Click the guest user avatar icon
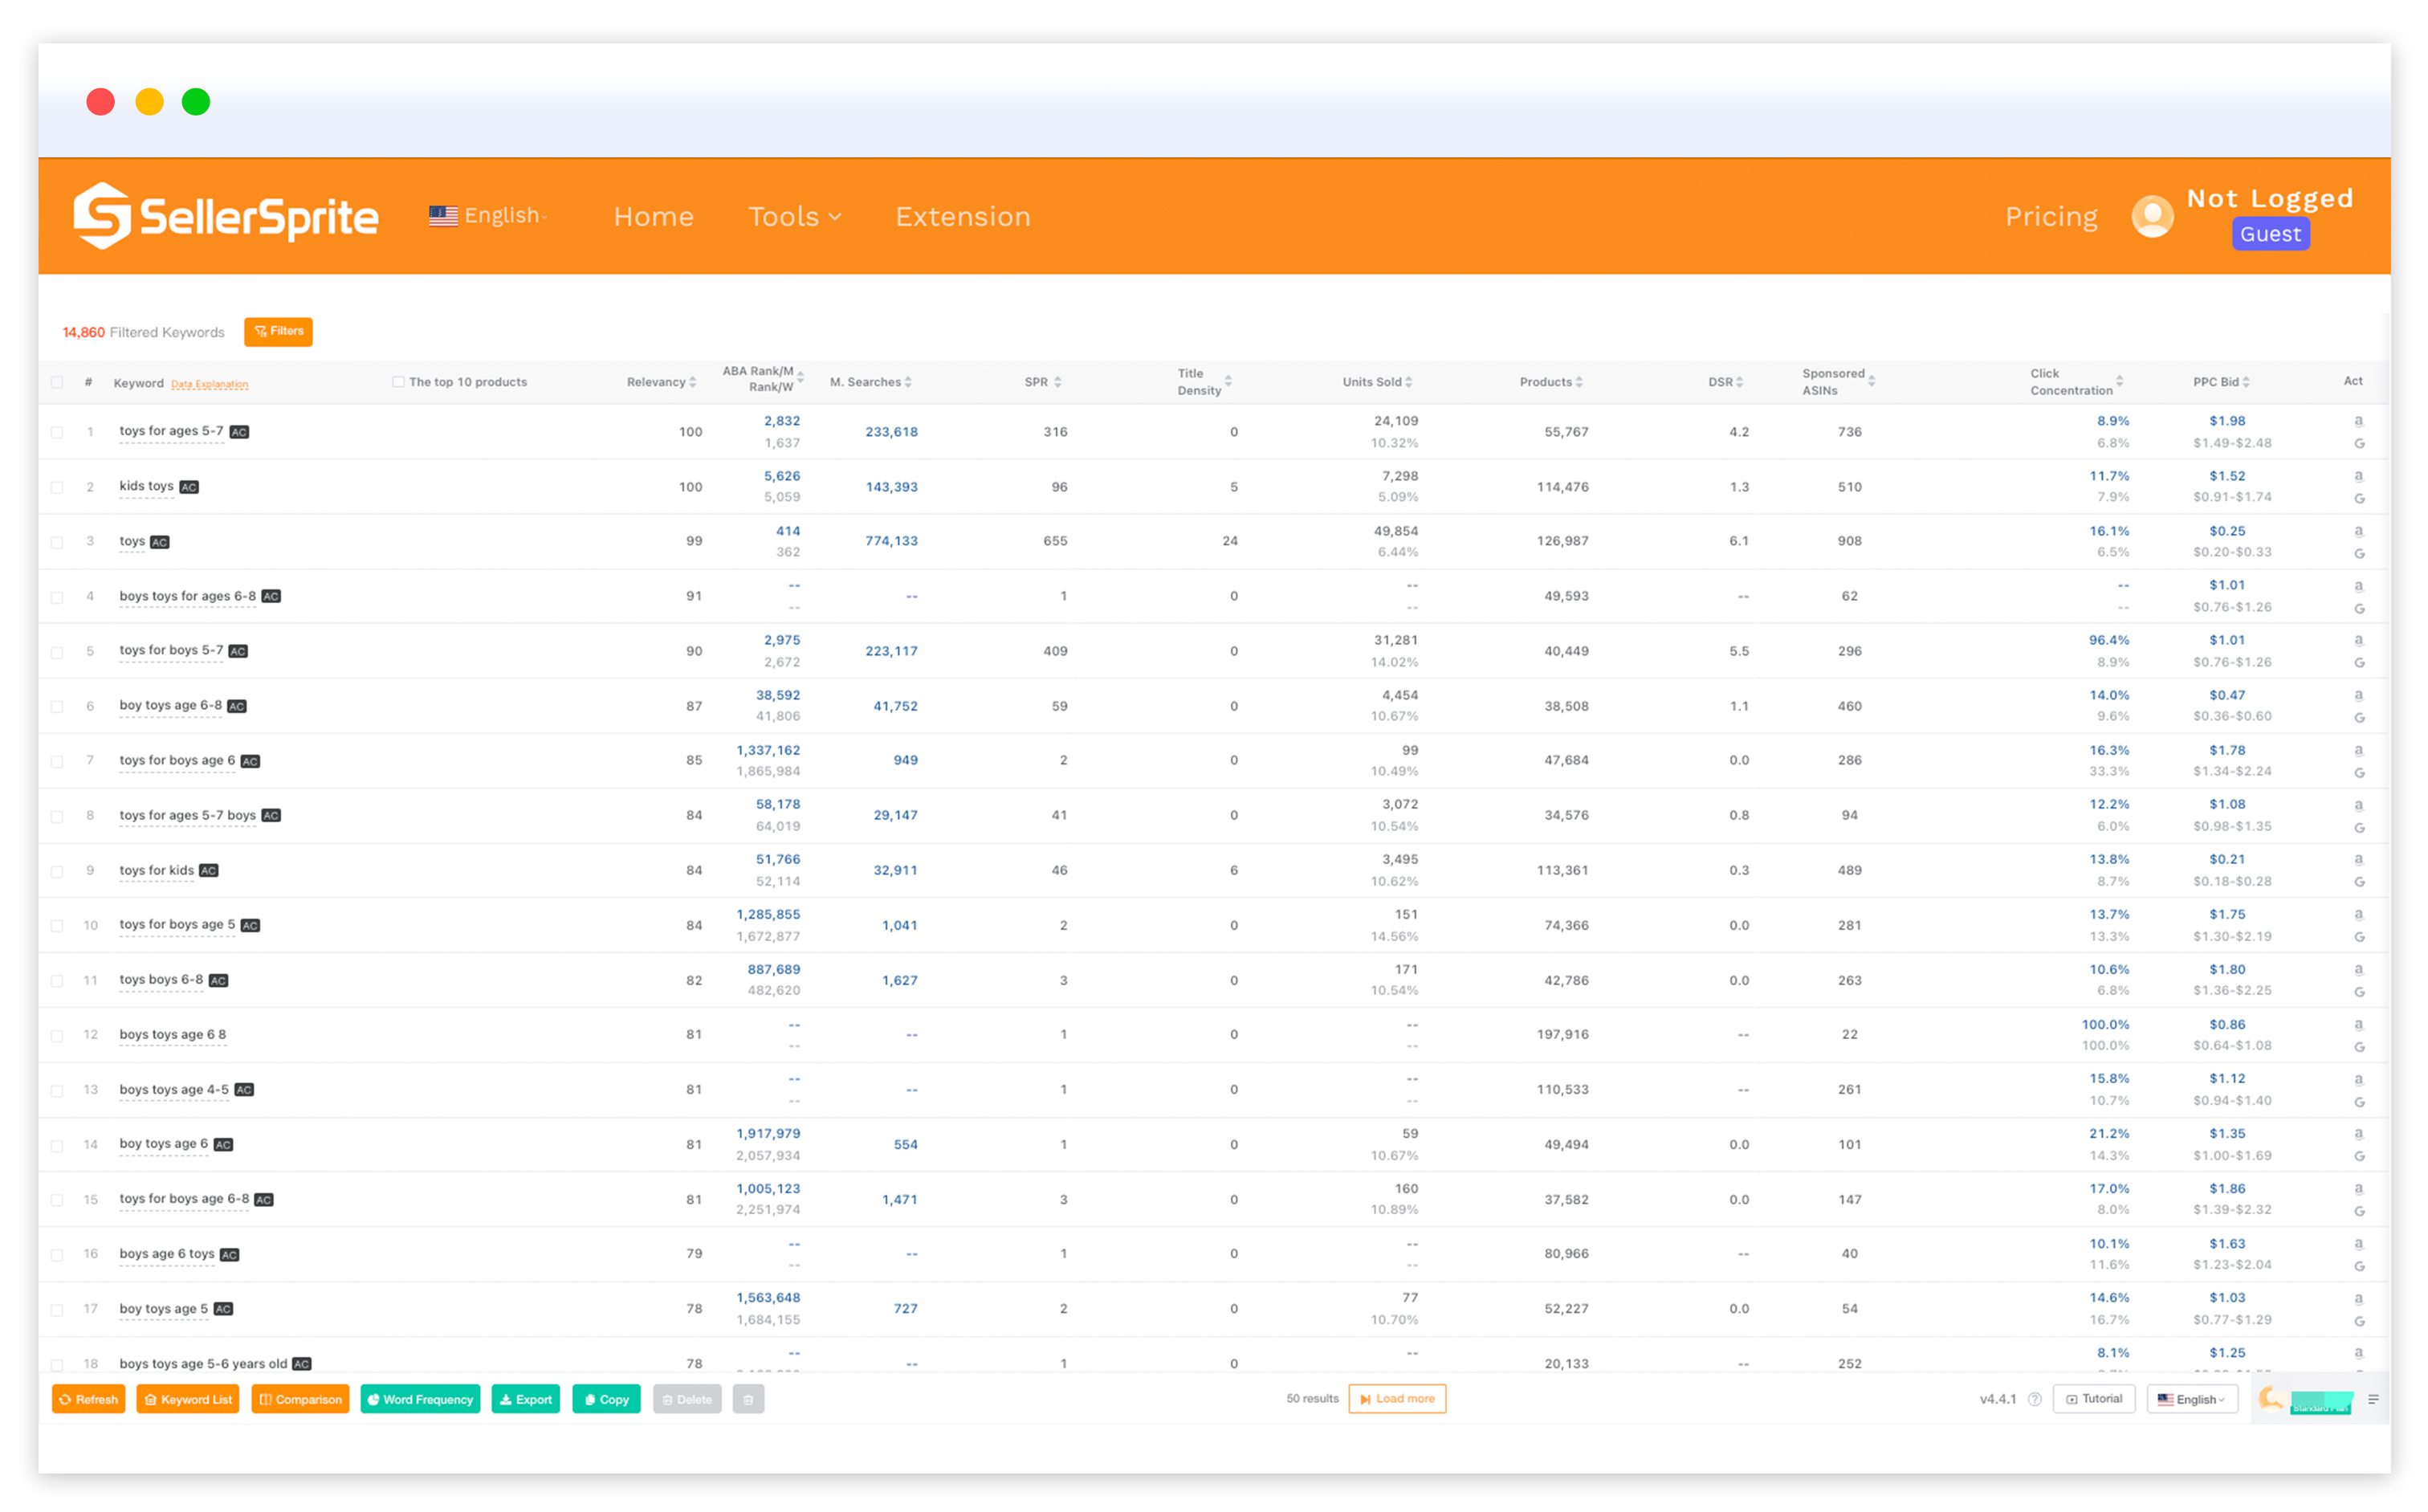Screen dimensions: 2428x1512 click(x=2152, y=216)
